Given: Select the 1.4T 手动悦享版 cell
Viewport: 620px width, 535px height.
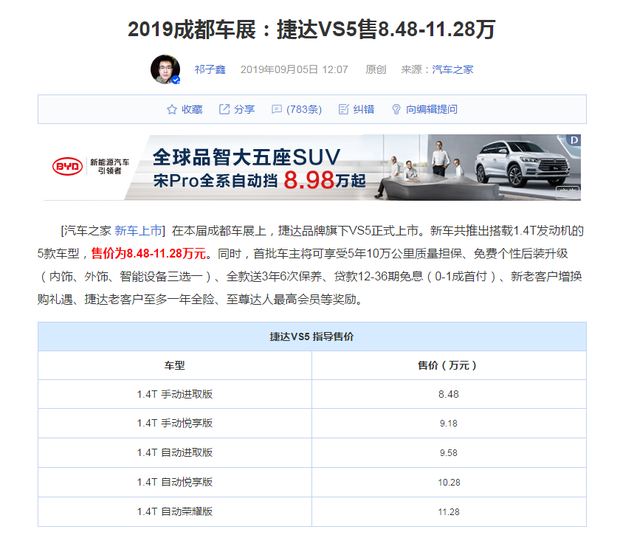Looking at the screenshot, I should (175, 423).
